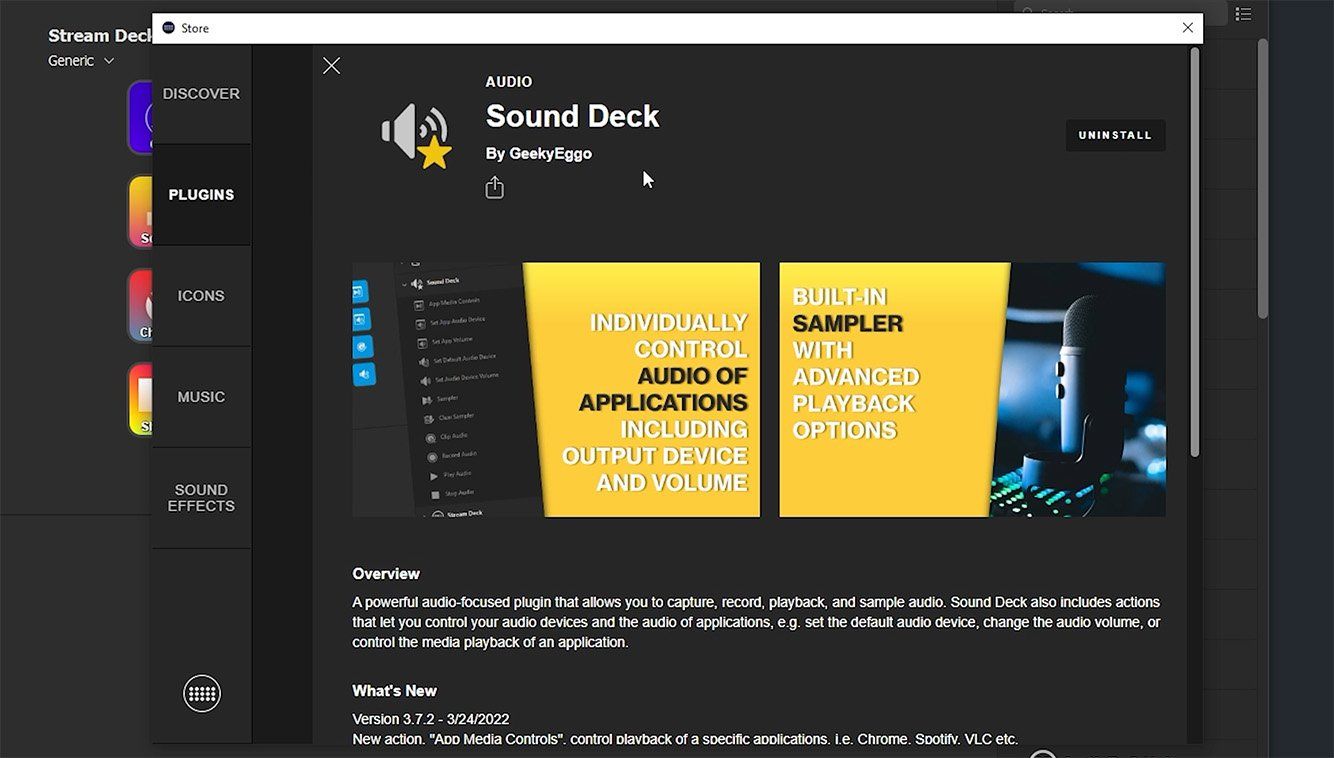This screenshot has height=758, width=1334.
Task: Open the 'Individually control audio' screenshot
Action: pyautogui.click(x=556, y=390)
